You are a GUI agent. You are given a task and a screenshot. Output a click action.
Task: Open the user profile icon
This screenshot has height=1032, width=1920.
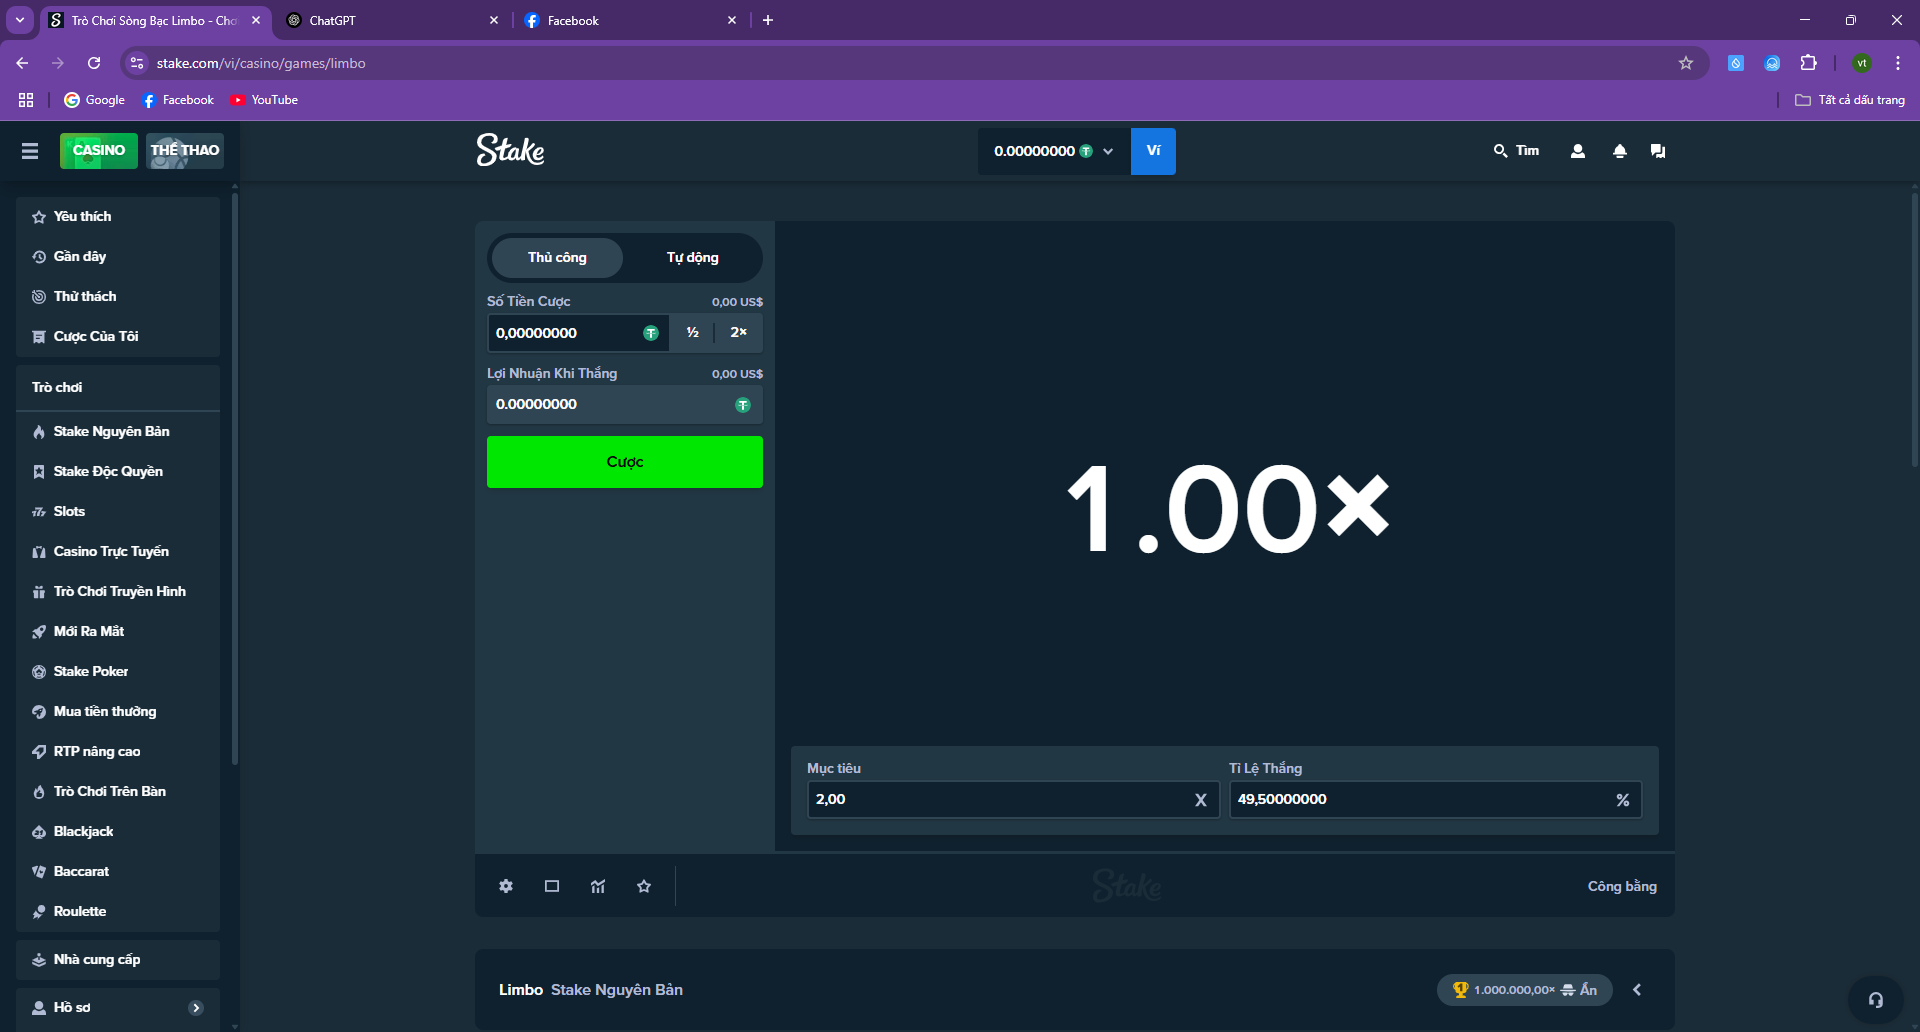[x=1578, y=151]
